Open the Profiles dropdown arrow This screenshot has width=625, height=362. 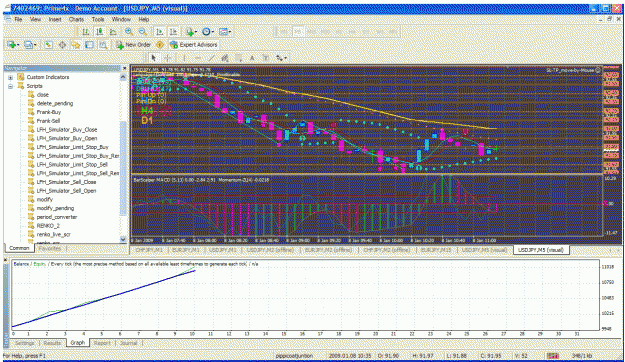coord(35,45)
